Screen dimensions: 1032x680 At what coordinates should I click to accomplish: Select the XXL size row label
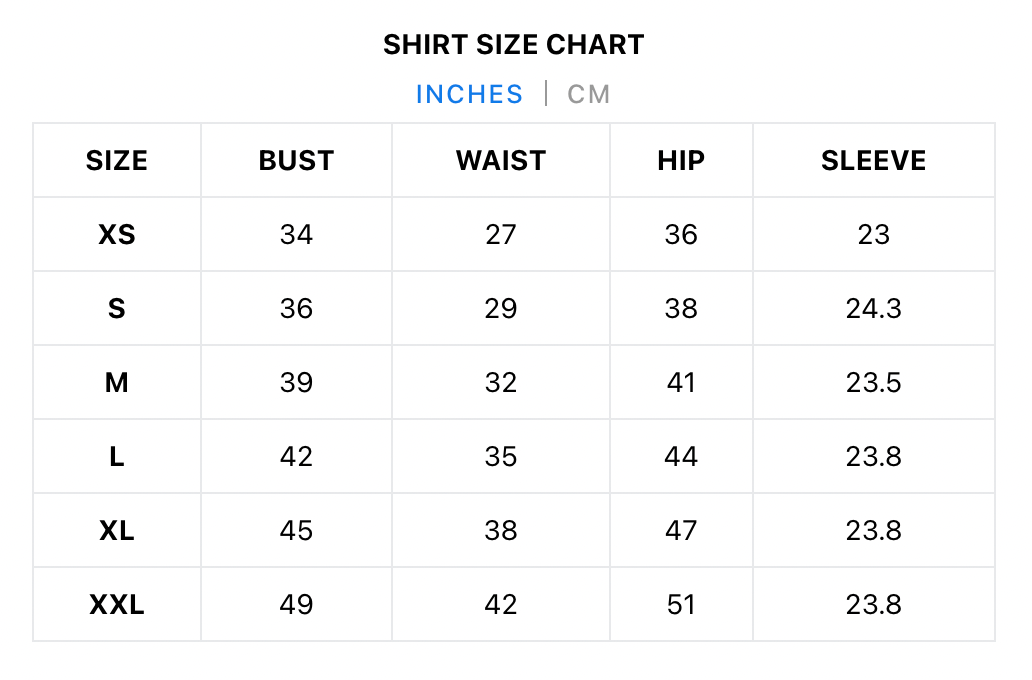[117, 605]
